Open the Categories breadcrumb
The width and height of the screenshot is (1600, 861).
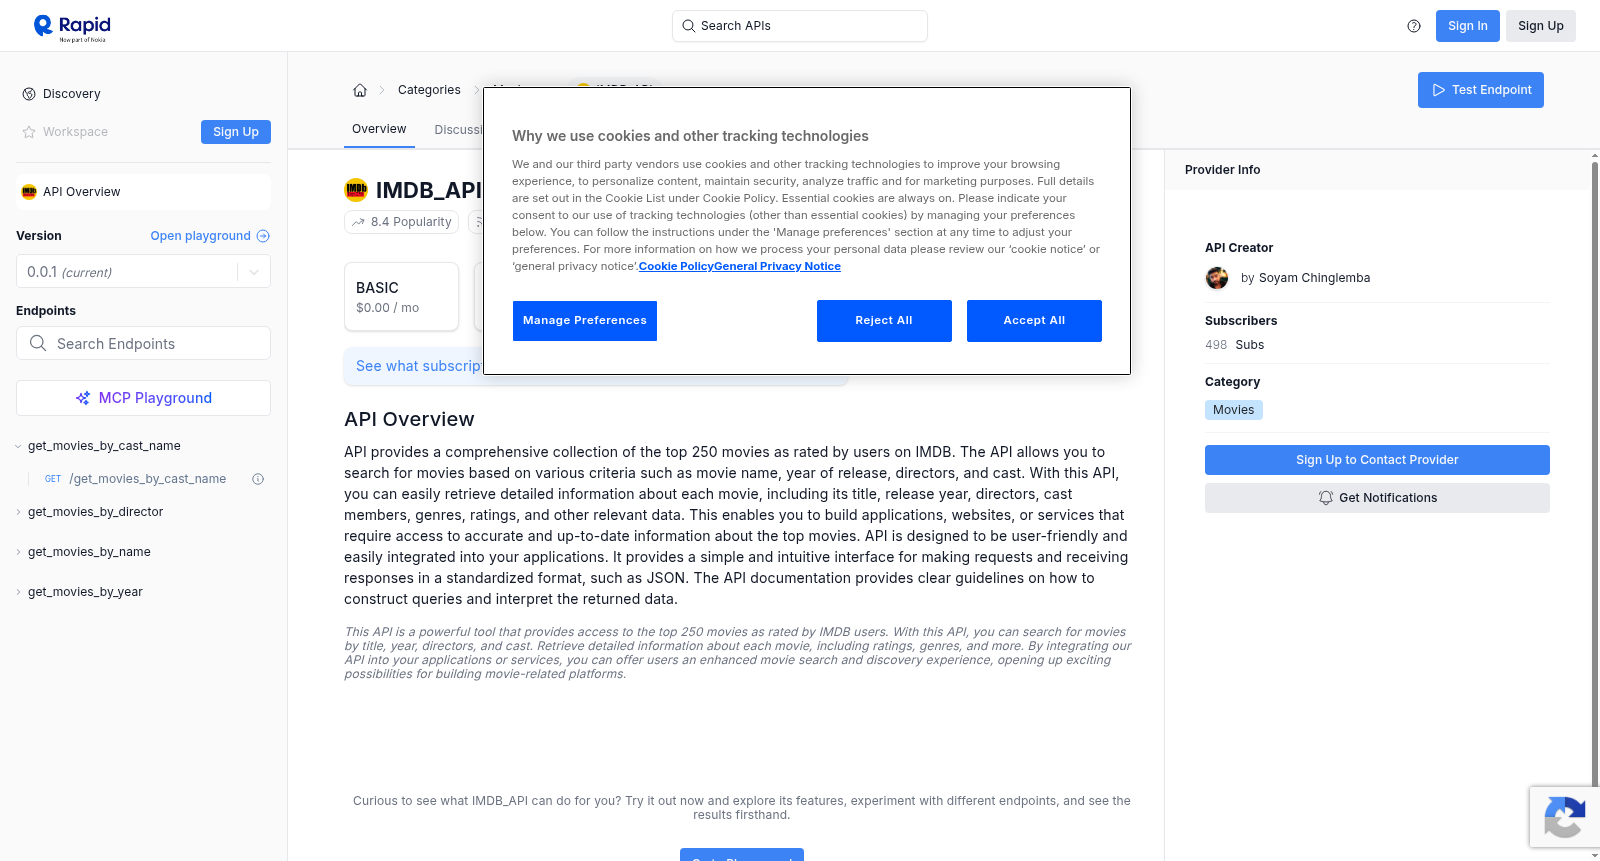(429, 90)
